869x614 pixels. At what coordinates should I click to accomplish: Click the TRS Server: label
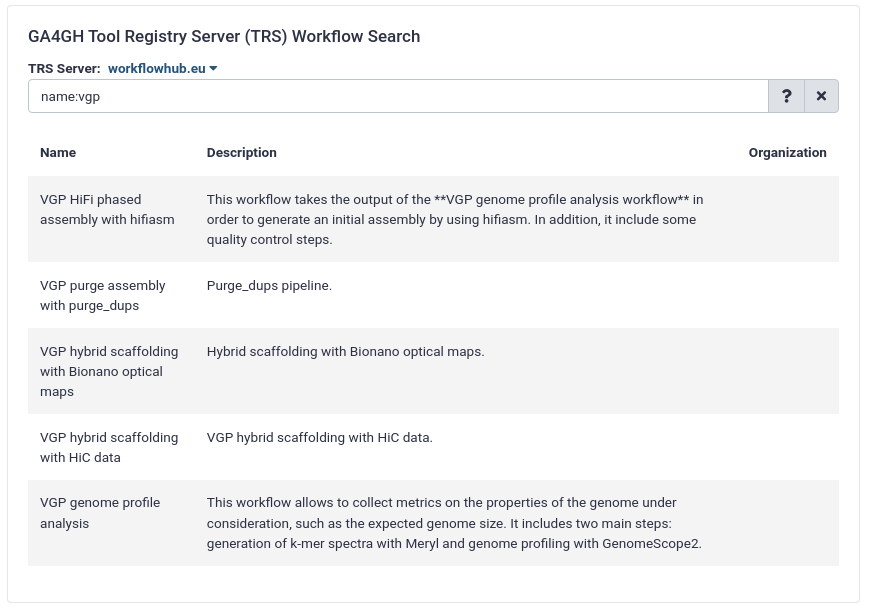point(64,69)
